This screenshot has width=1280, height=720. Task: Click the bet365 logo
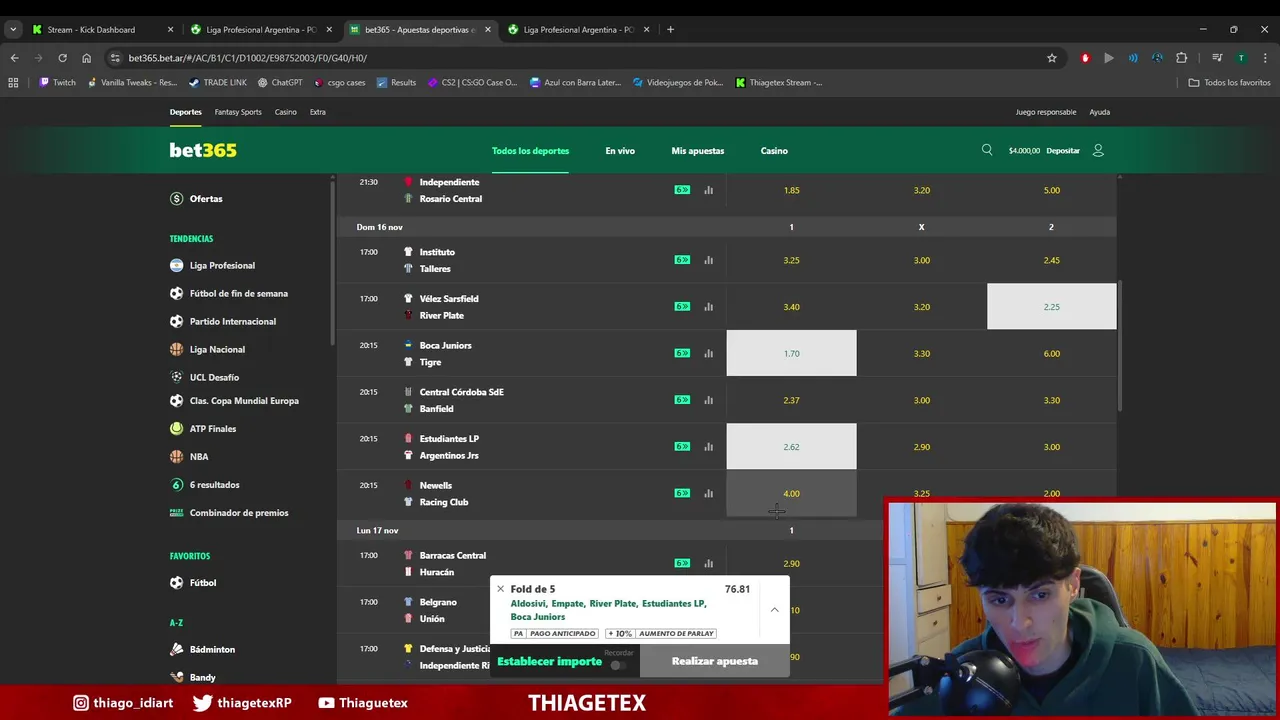tap(203, 150)
